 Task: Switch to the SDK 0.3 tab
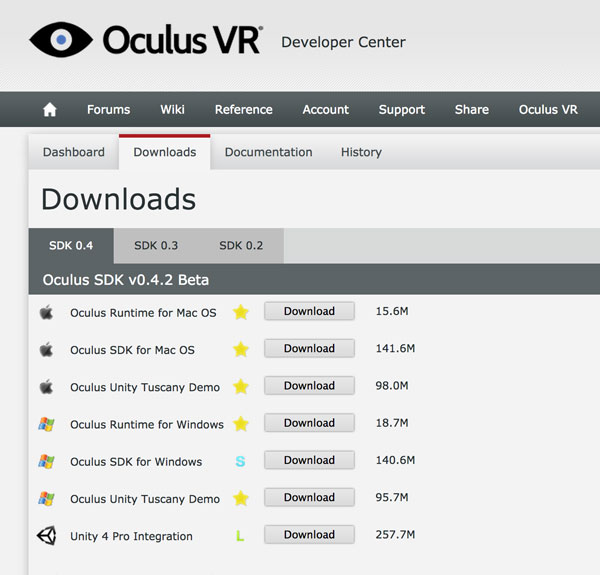(156, 245)
